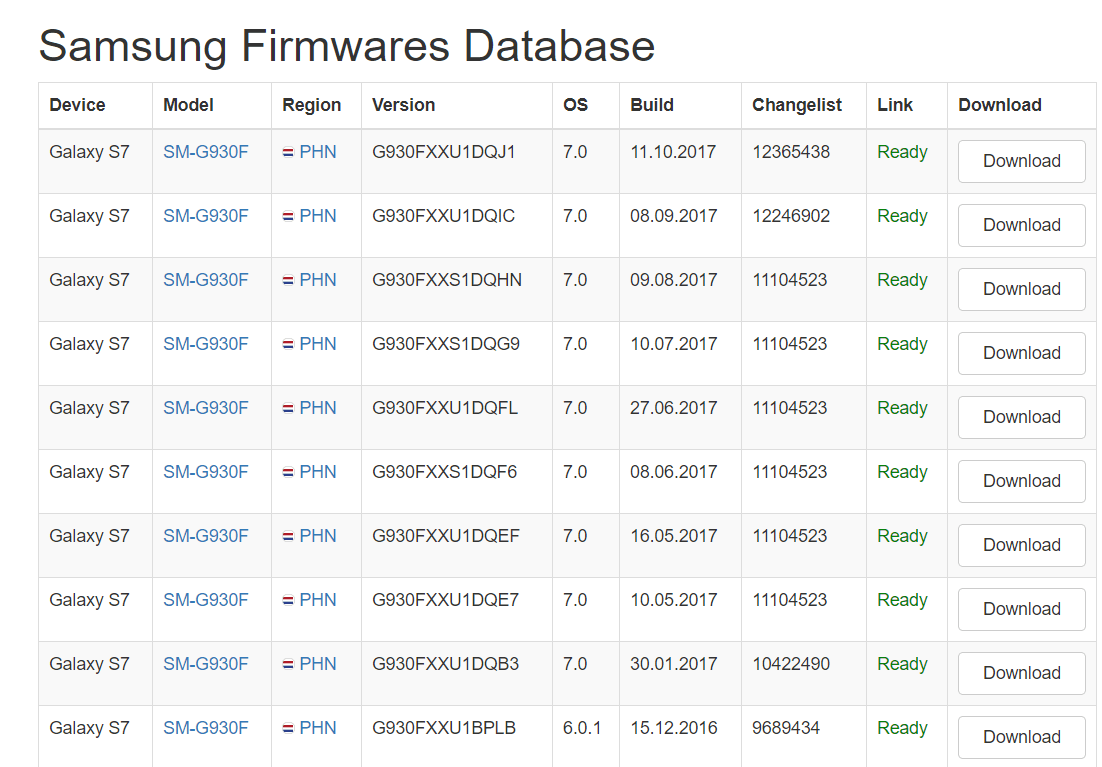This screenshot has width=1102, height=767.
Task: Download the G930FXXS1DQG9 firmware
Action: click(x=1021, y=353)
